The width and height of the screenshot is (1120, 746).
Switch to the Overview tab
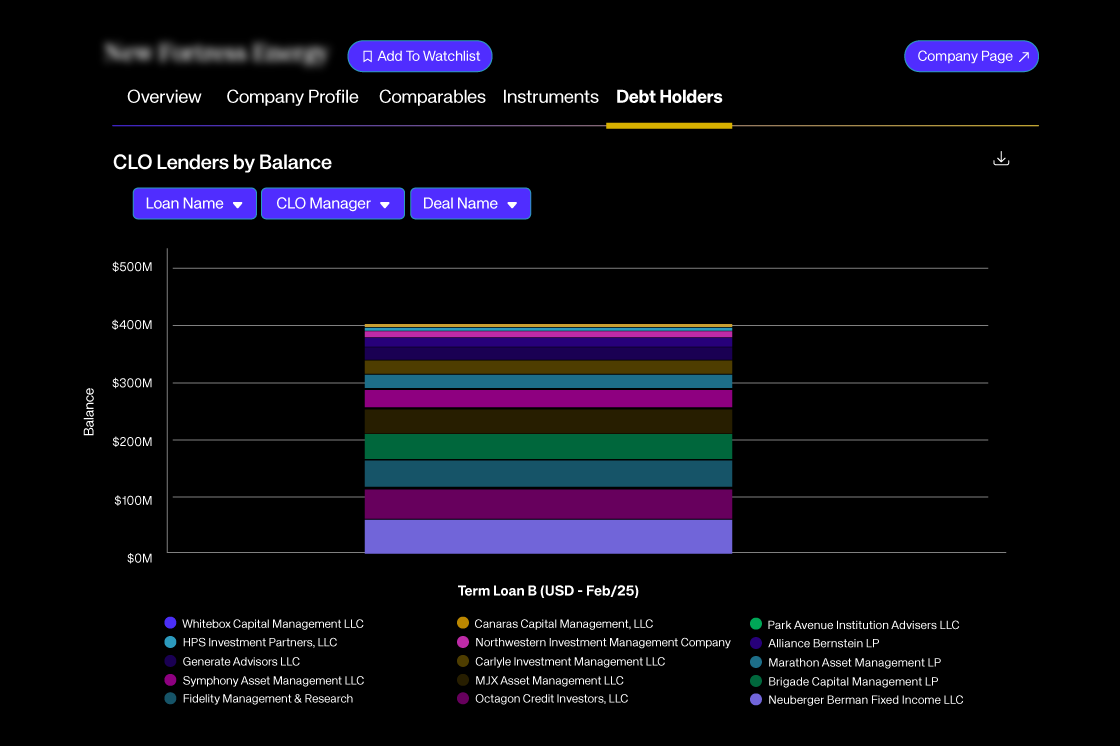(164, 97)
